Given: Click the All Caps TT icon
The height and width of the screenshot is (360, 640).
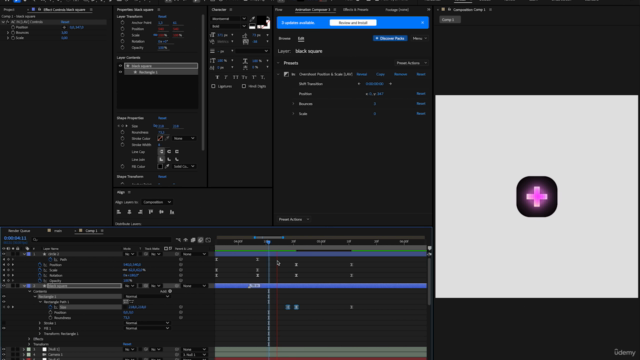Looking at the screenshot, I should [x=236, y=77].
